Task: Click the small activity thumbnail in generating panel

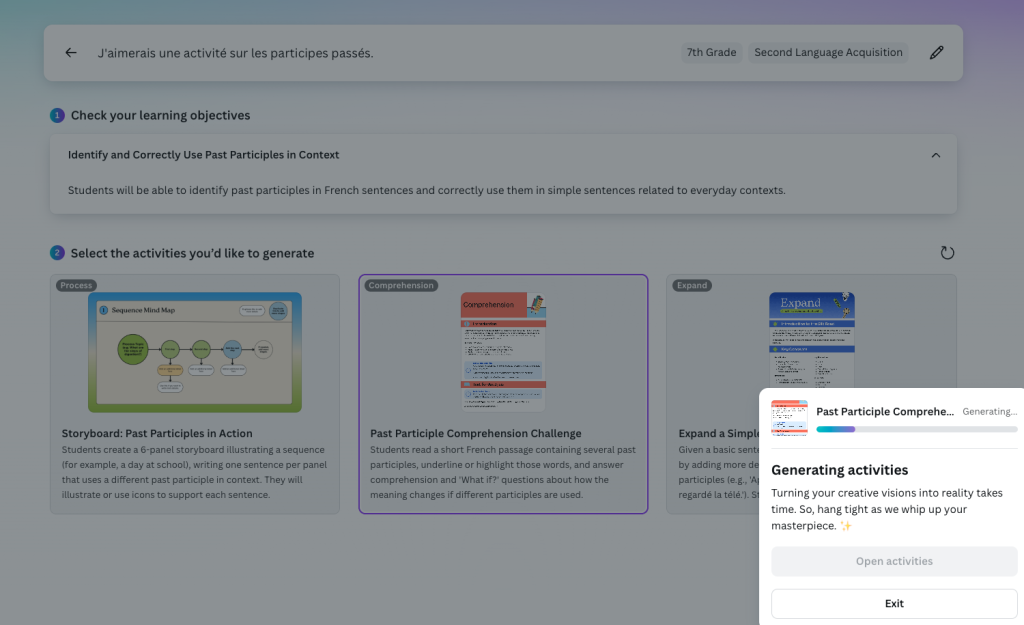Action: click(789, 418)
